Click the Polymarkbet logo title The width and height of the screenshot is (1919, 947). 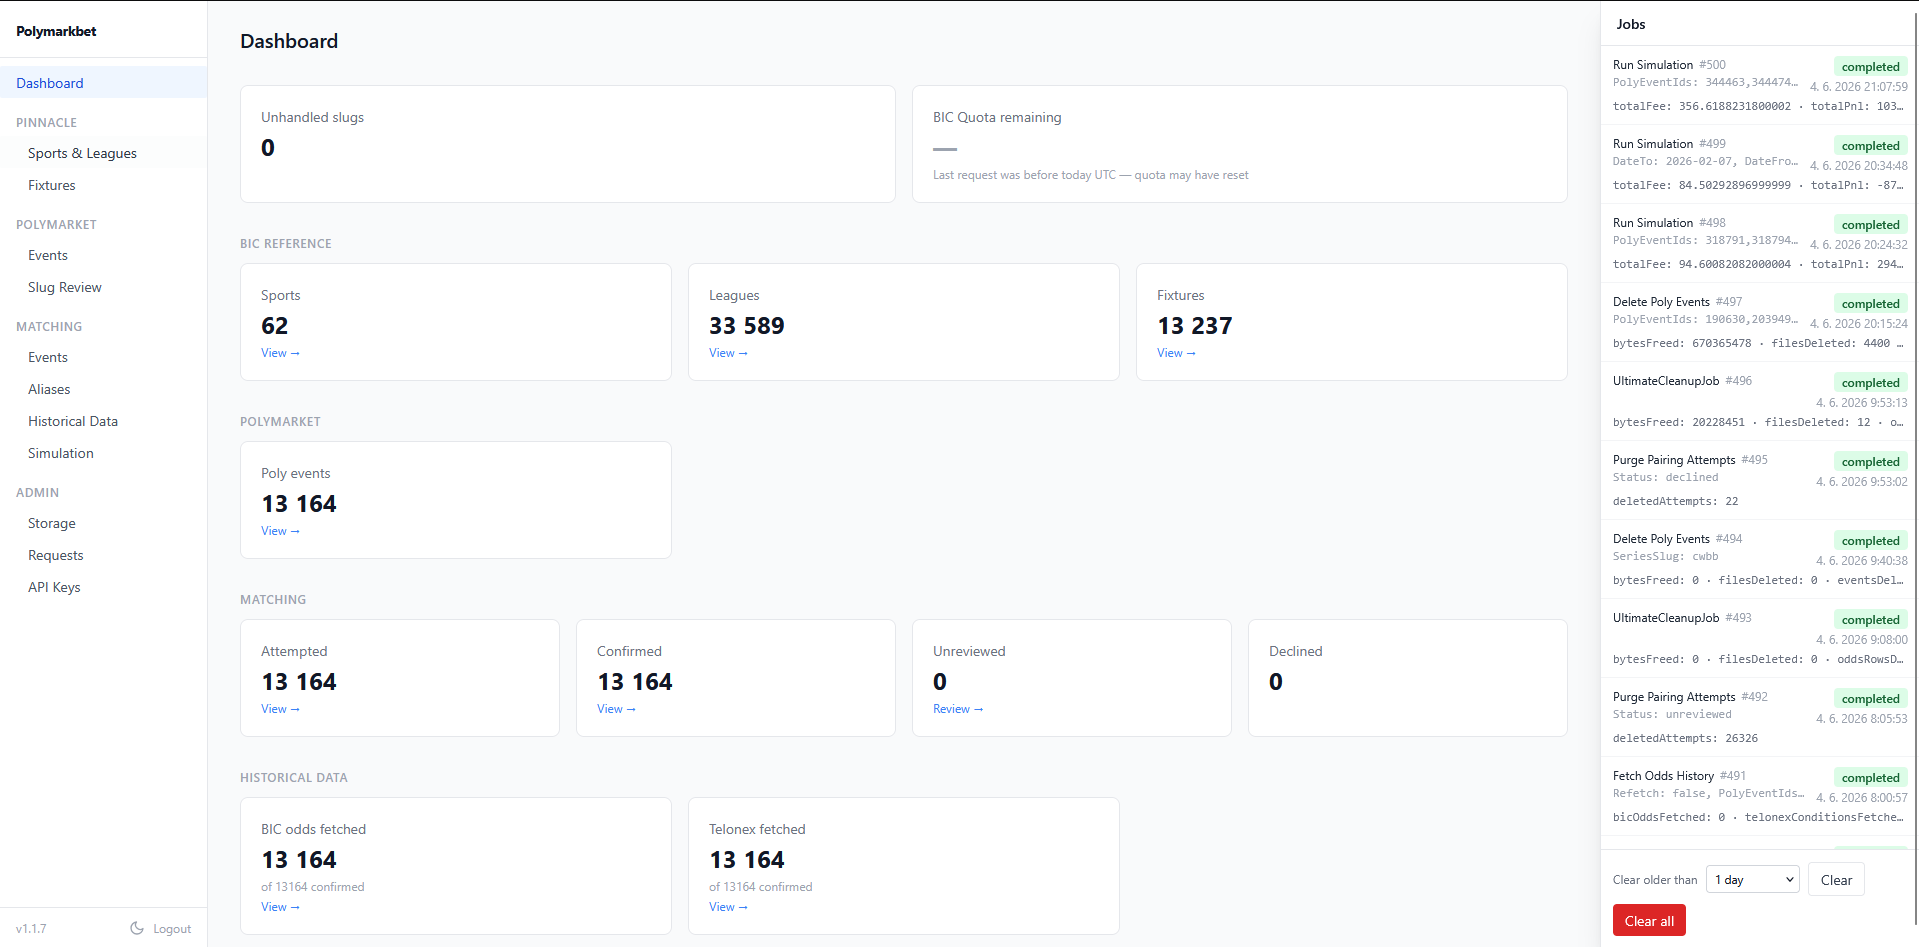56,31
